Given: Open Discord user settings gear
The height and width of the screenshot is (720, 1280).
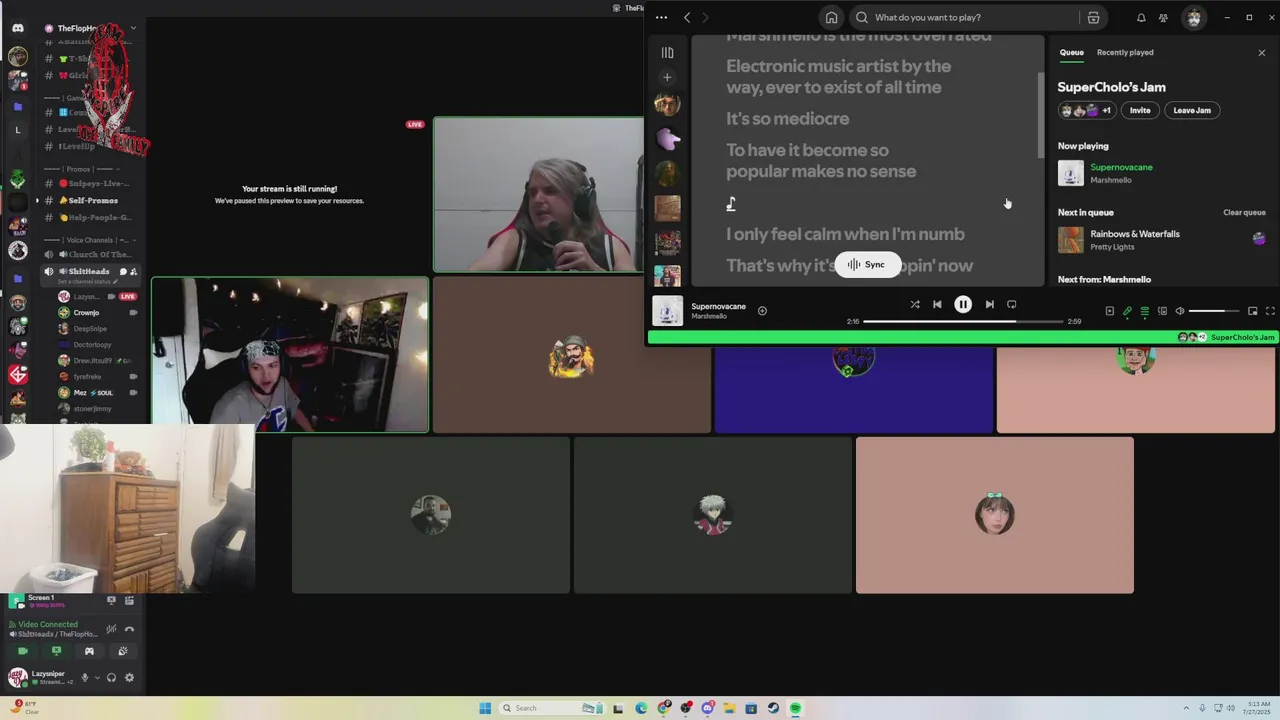Looking at the screenshot, I should pyautogui.click(x=129, y=677).
